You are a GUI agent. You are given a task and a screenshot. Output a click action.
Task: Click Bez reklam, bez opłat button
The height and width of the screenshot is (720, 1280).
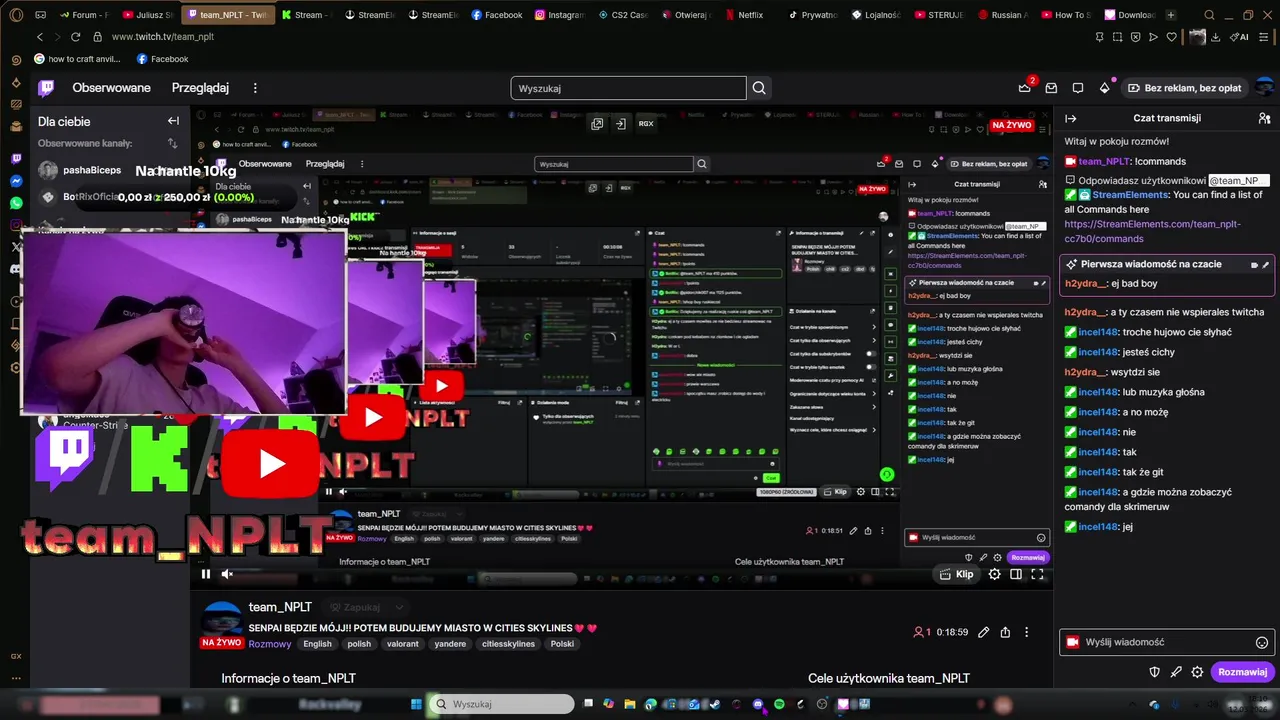point(1184,88)
